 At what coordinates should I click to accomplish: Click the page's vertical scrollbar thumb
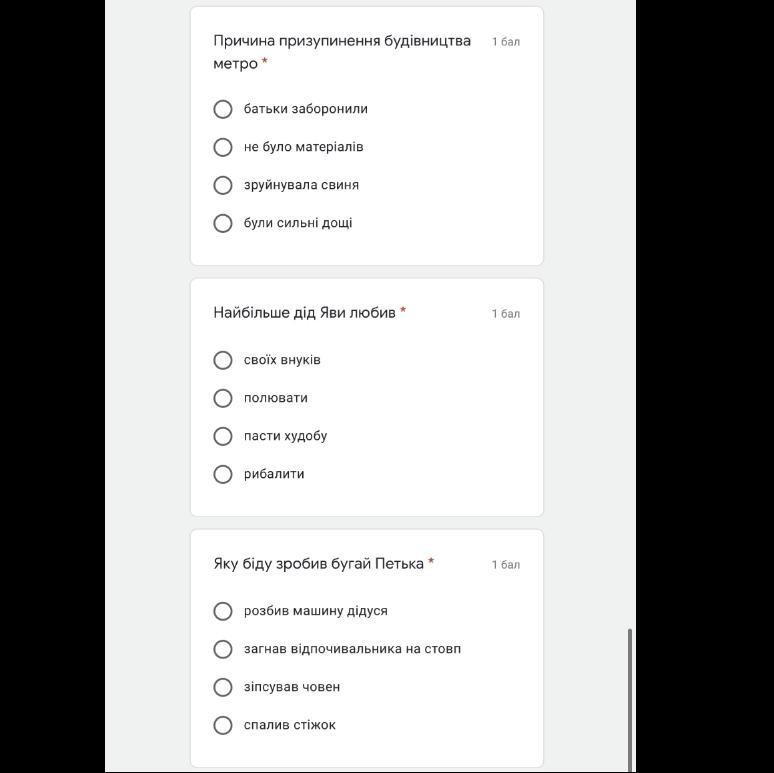point(630,698)
